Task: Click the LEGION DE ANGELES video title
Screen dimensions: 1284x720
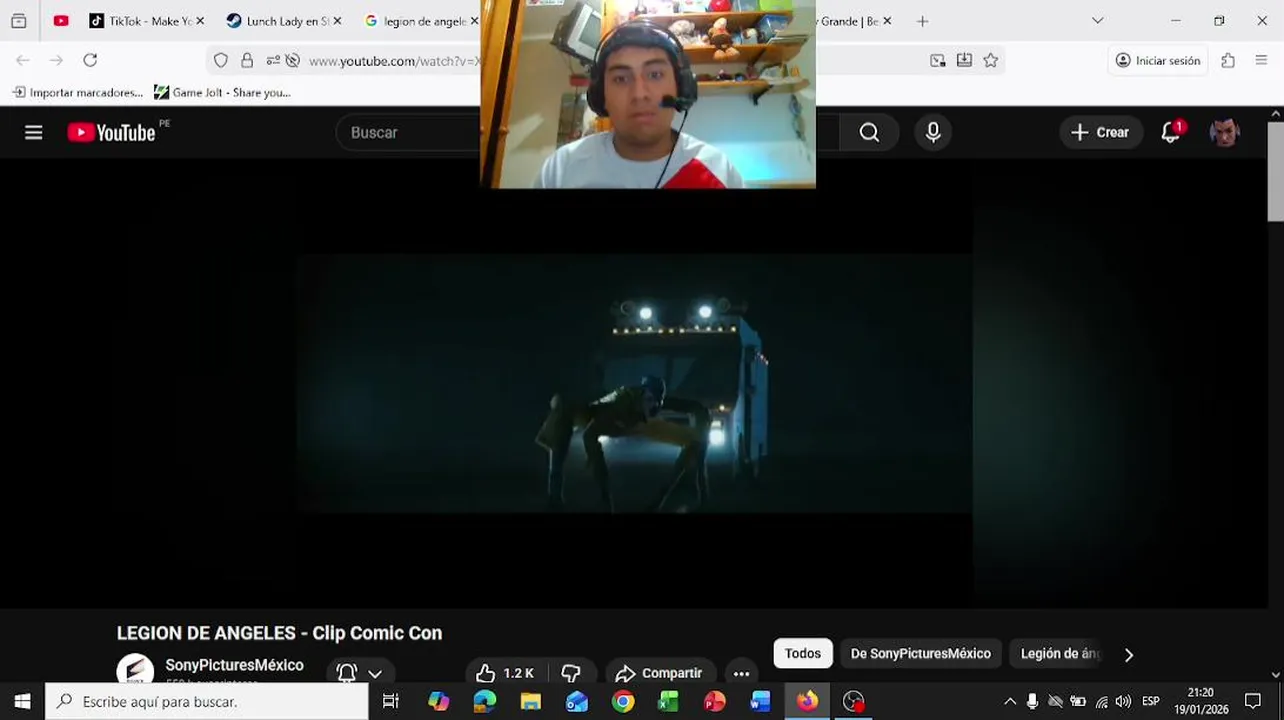Action: [x=279, y=633]
